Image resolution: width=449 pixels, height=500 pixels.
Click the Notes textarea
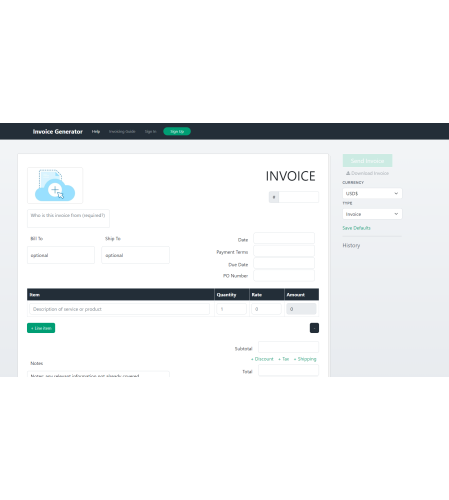(x=98, y=374)
